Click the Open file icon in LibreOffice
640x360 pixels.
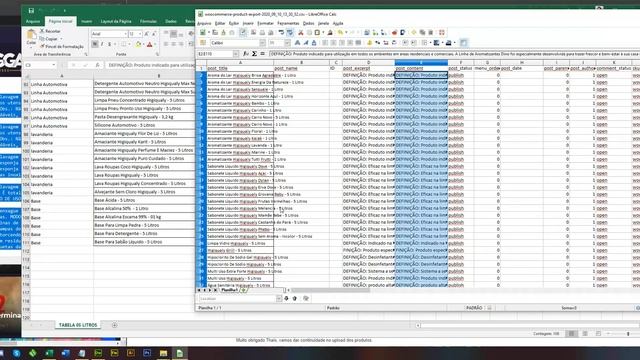point(215,33)
